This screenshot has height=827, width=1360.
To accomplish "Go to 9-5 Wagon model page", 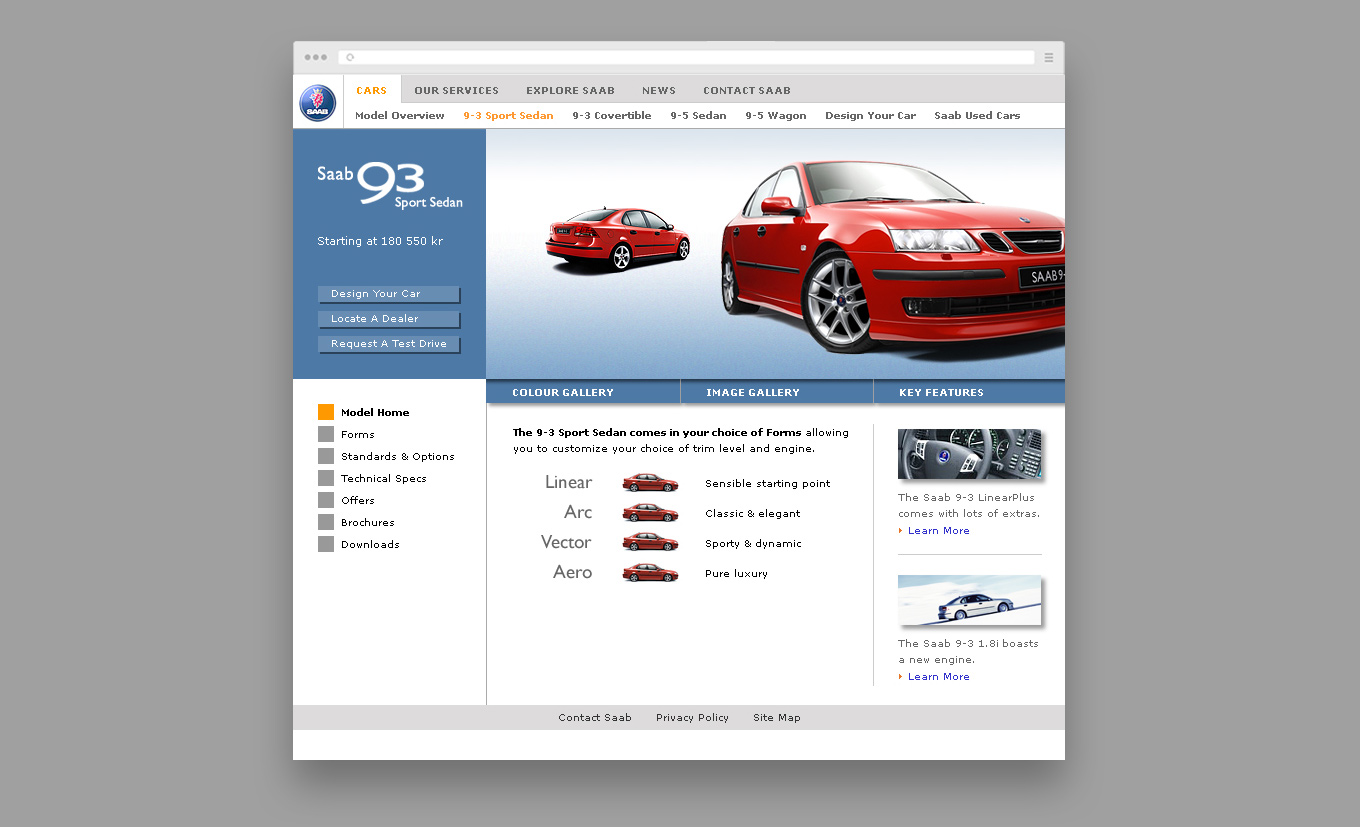I will 775,116.
